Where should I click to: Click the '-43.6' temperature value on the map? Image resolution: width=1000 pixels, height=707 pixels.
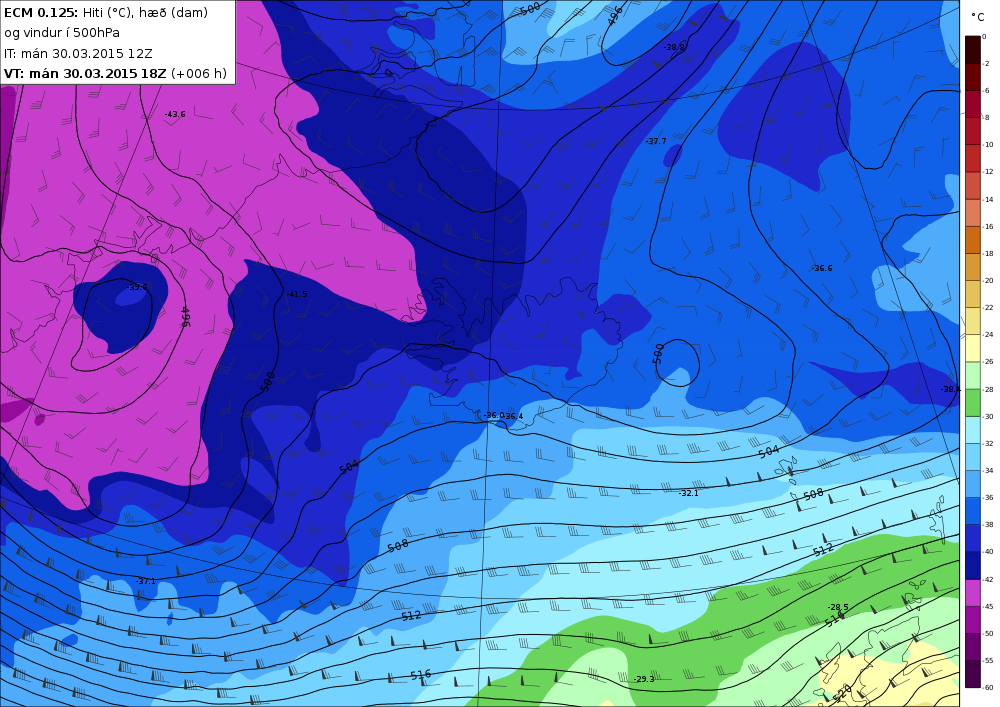point(175,114)
